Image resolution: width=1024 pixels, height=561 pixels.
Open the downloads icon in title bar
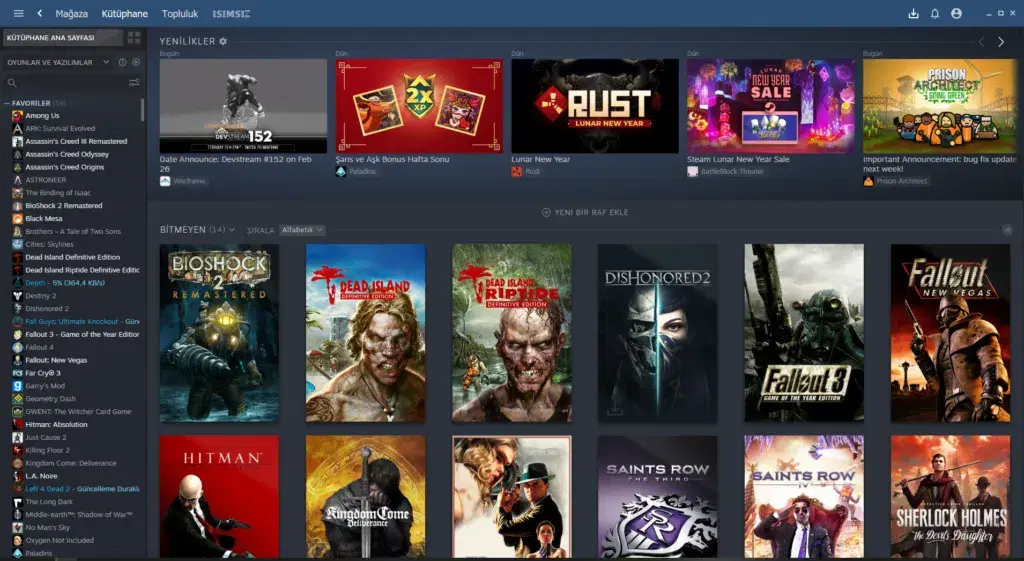[913, 14]
